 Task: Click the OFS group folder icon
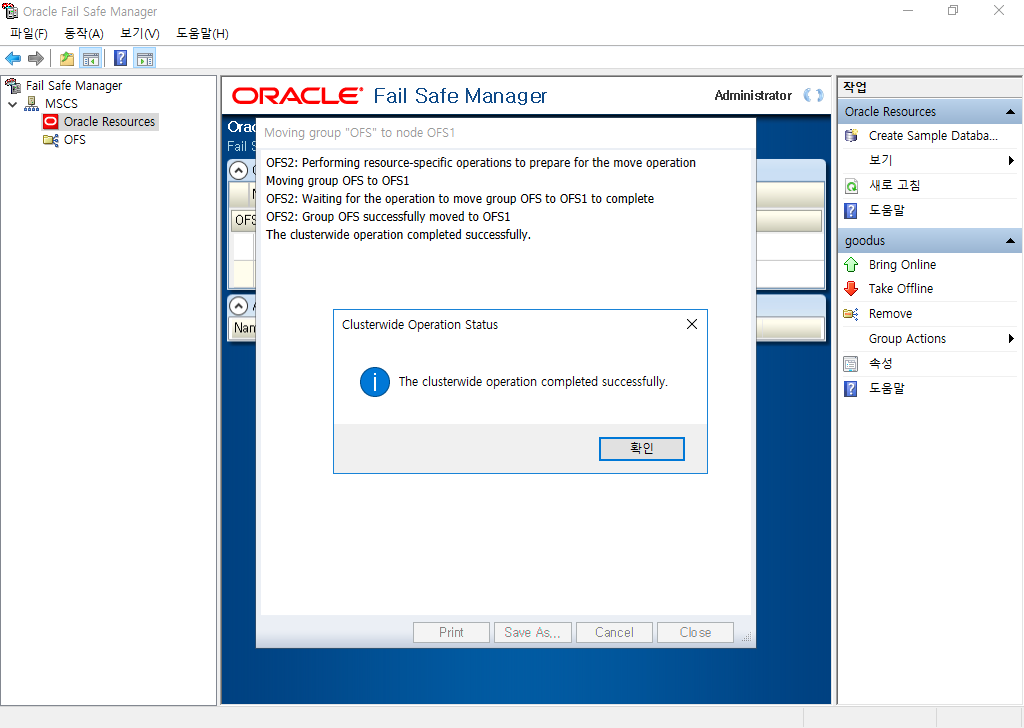pos(50,140)
